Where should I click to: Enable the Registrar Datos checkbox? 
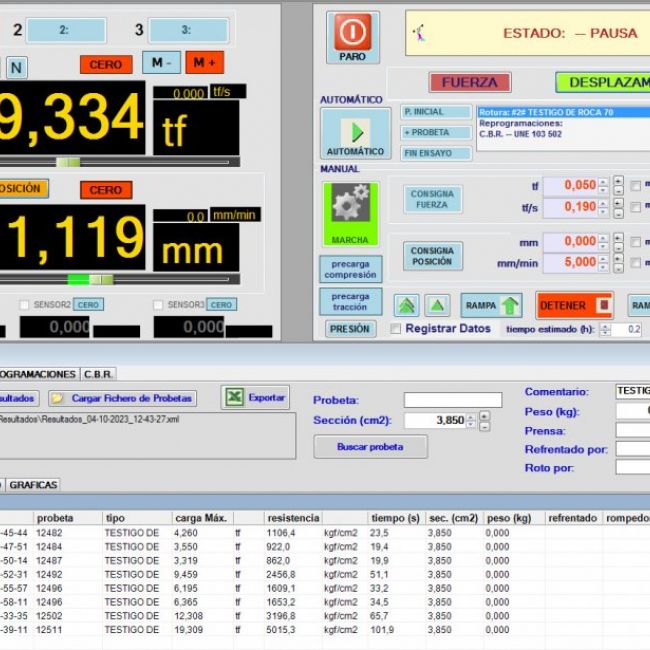pyautogui.click(x=396, y=328)
